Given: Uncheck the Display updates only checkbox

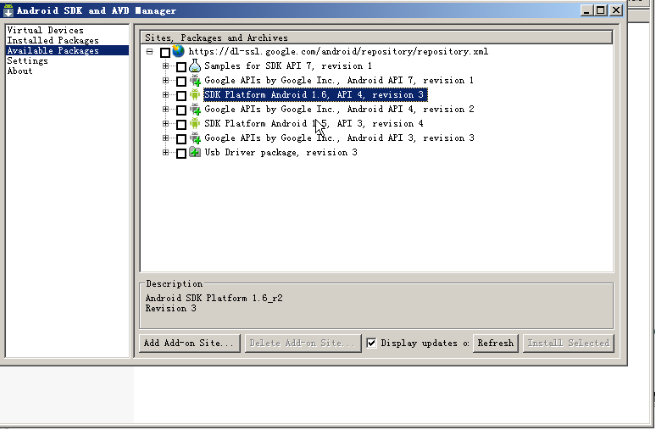Looking at the screenshot, I should coord(371,343).
